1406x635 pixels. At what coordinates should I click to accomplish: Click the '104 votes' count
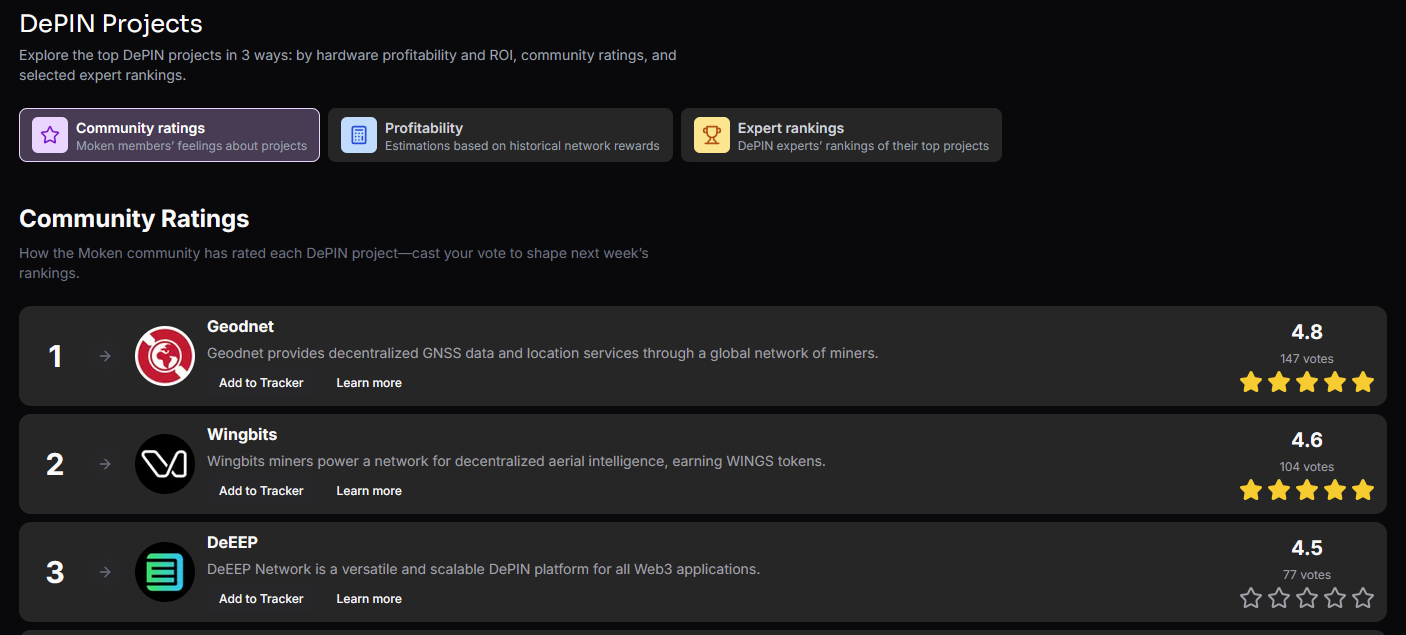[x=1307, y=467]
